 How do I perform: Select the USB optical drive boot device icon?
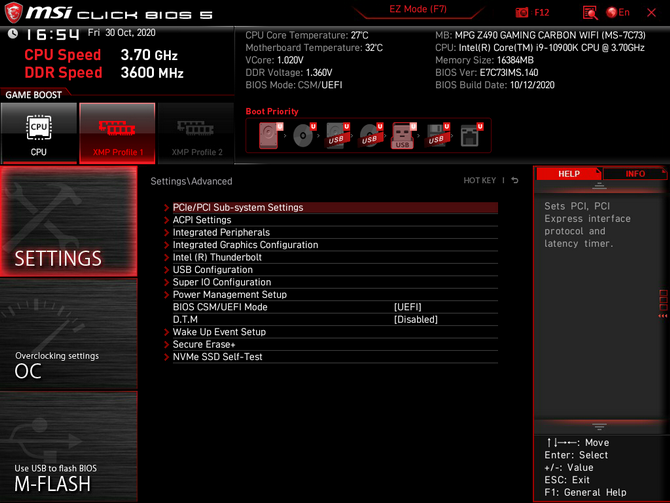pos(371,135)
